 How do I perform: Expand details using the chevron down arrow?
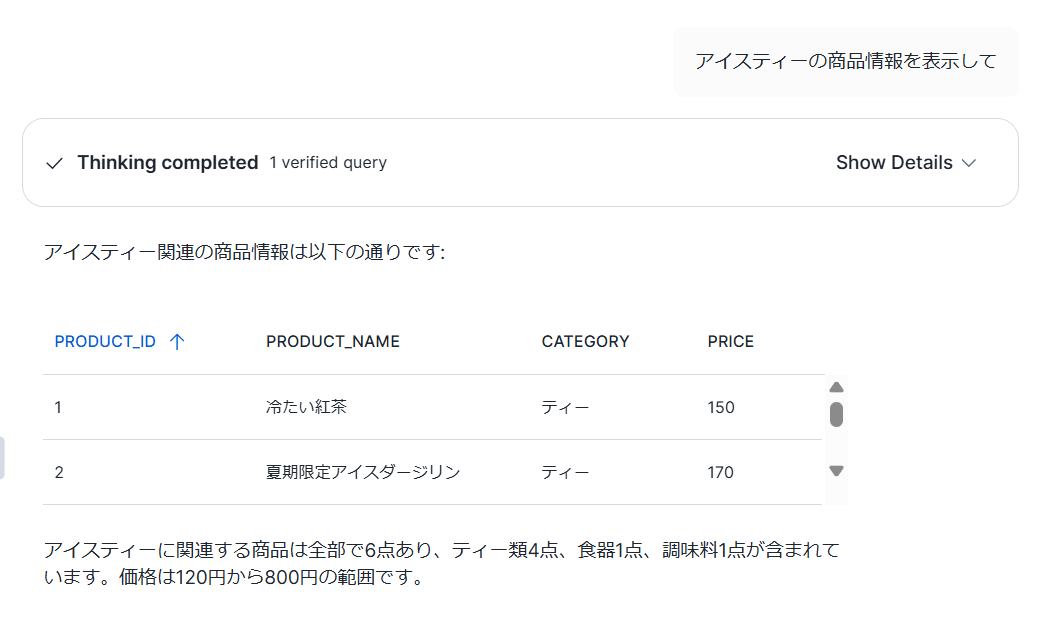click(968, 163)
